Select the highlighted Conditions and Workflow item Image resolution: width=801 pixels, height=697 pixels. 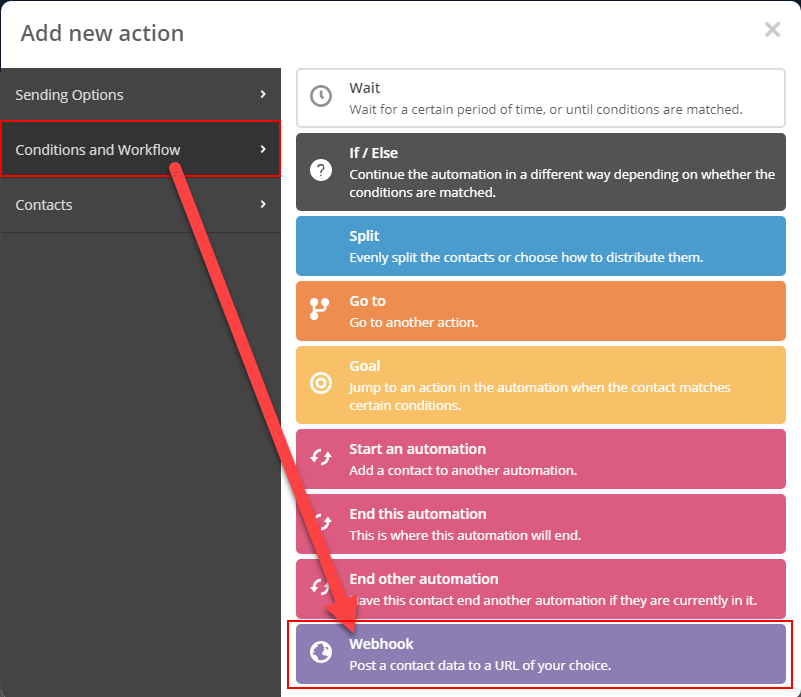click(140, 150)
